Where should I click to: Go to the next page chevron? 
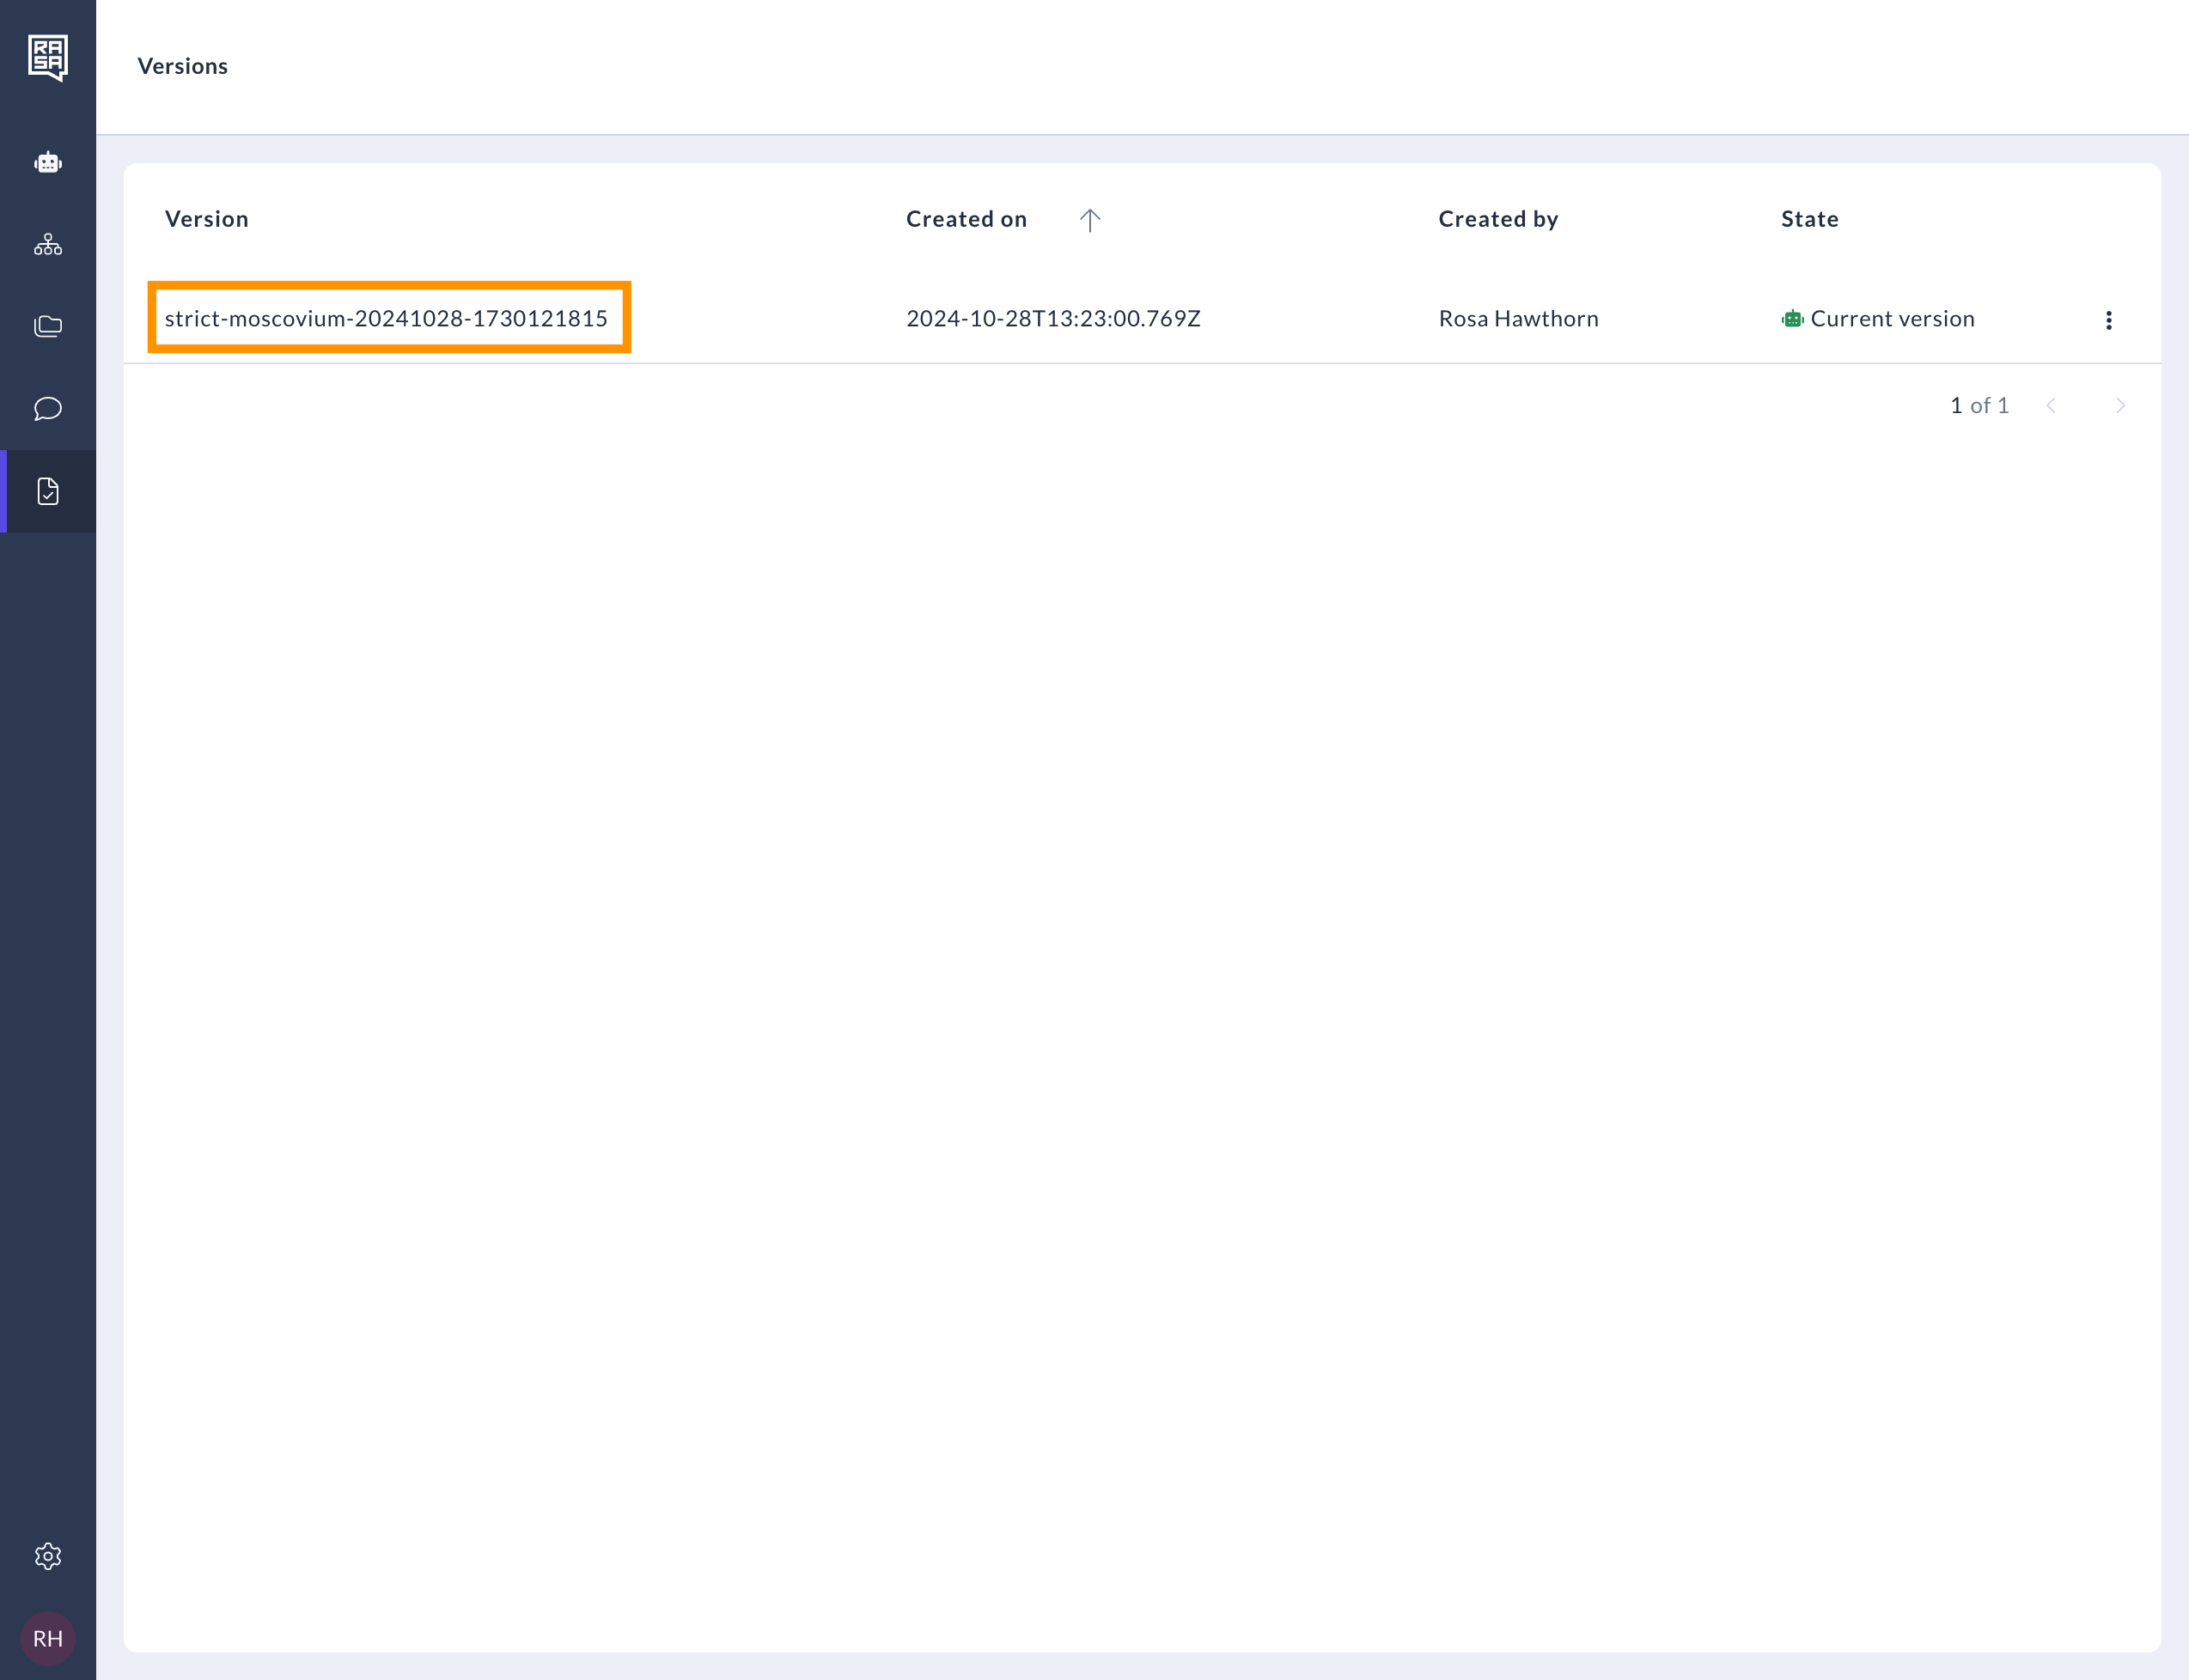click(x=2120, y=405)
